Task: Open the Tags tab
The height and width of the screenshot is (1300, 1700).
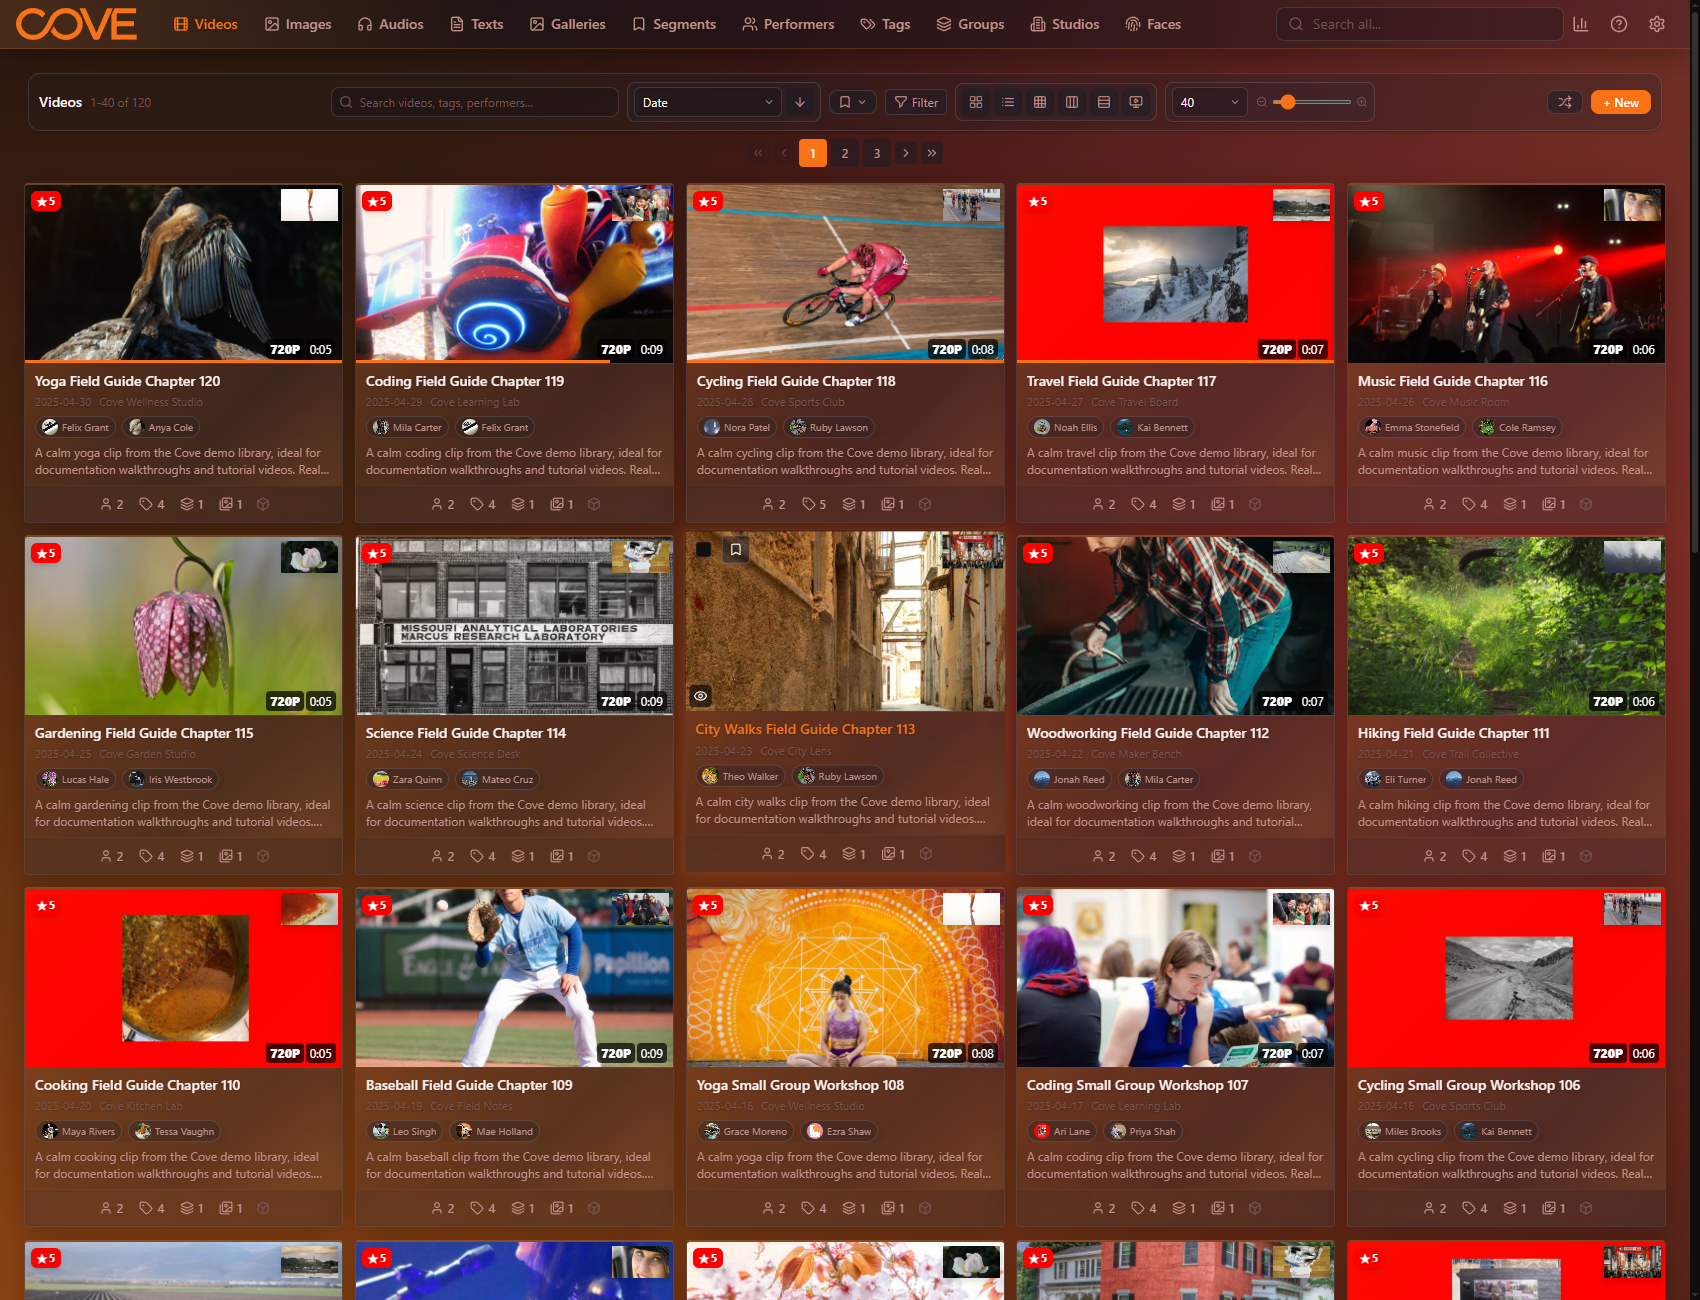Action: pos(886,24)
